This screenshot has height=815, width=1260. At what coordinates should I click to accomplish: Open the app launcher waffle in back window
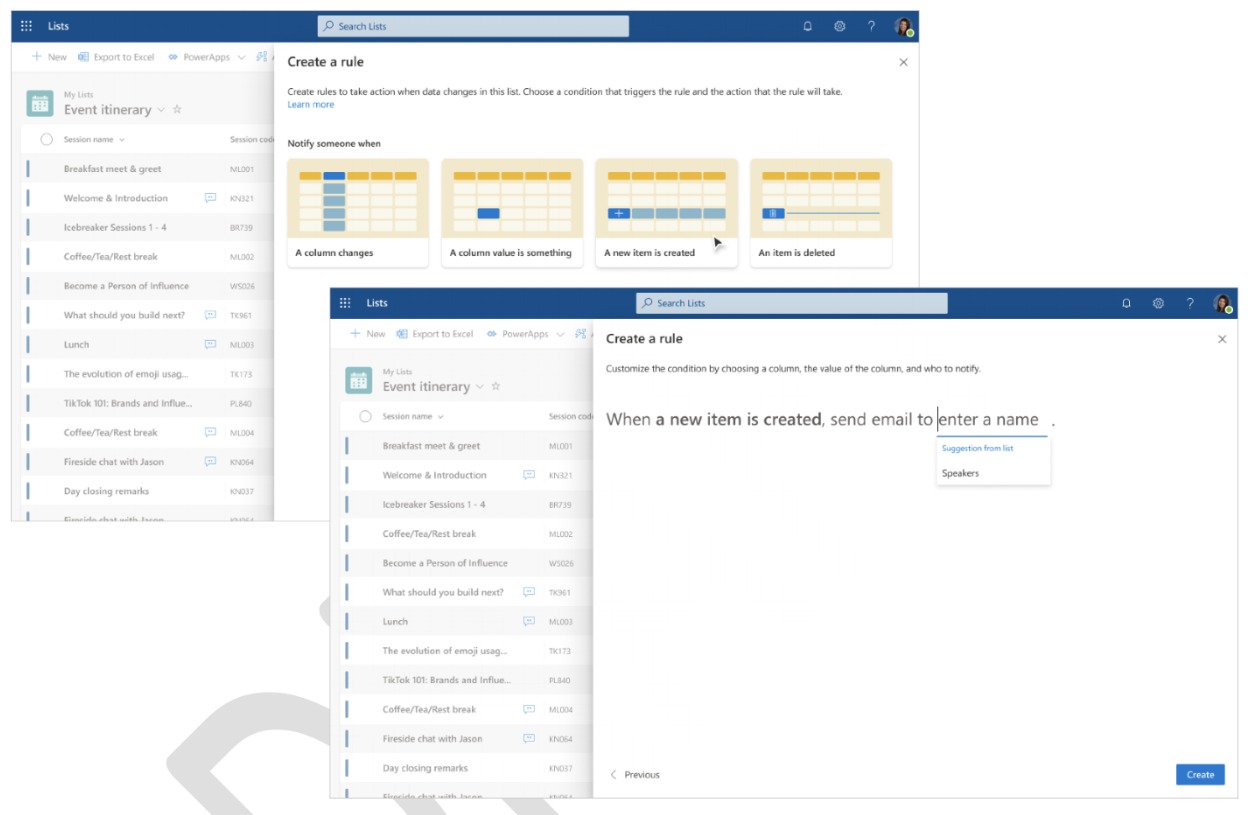click(x=27, y=27)
